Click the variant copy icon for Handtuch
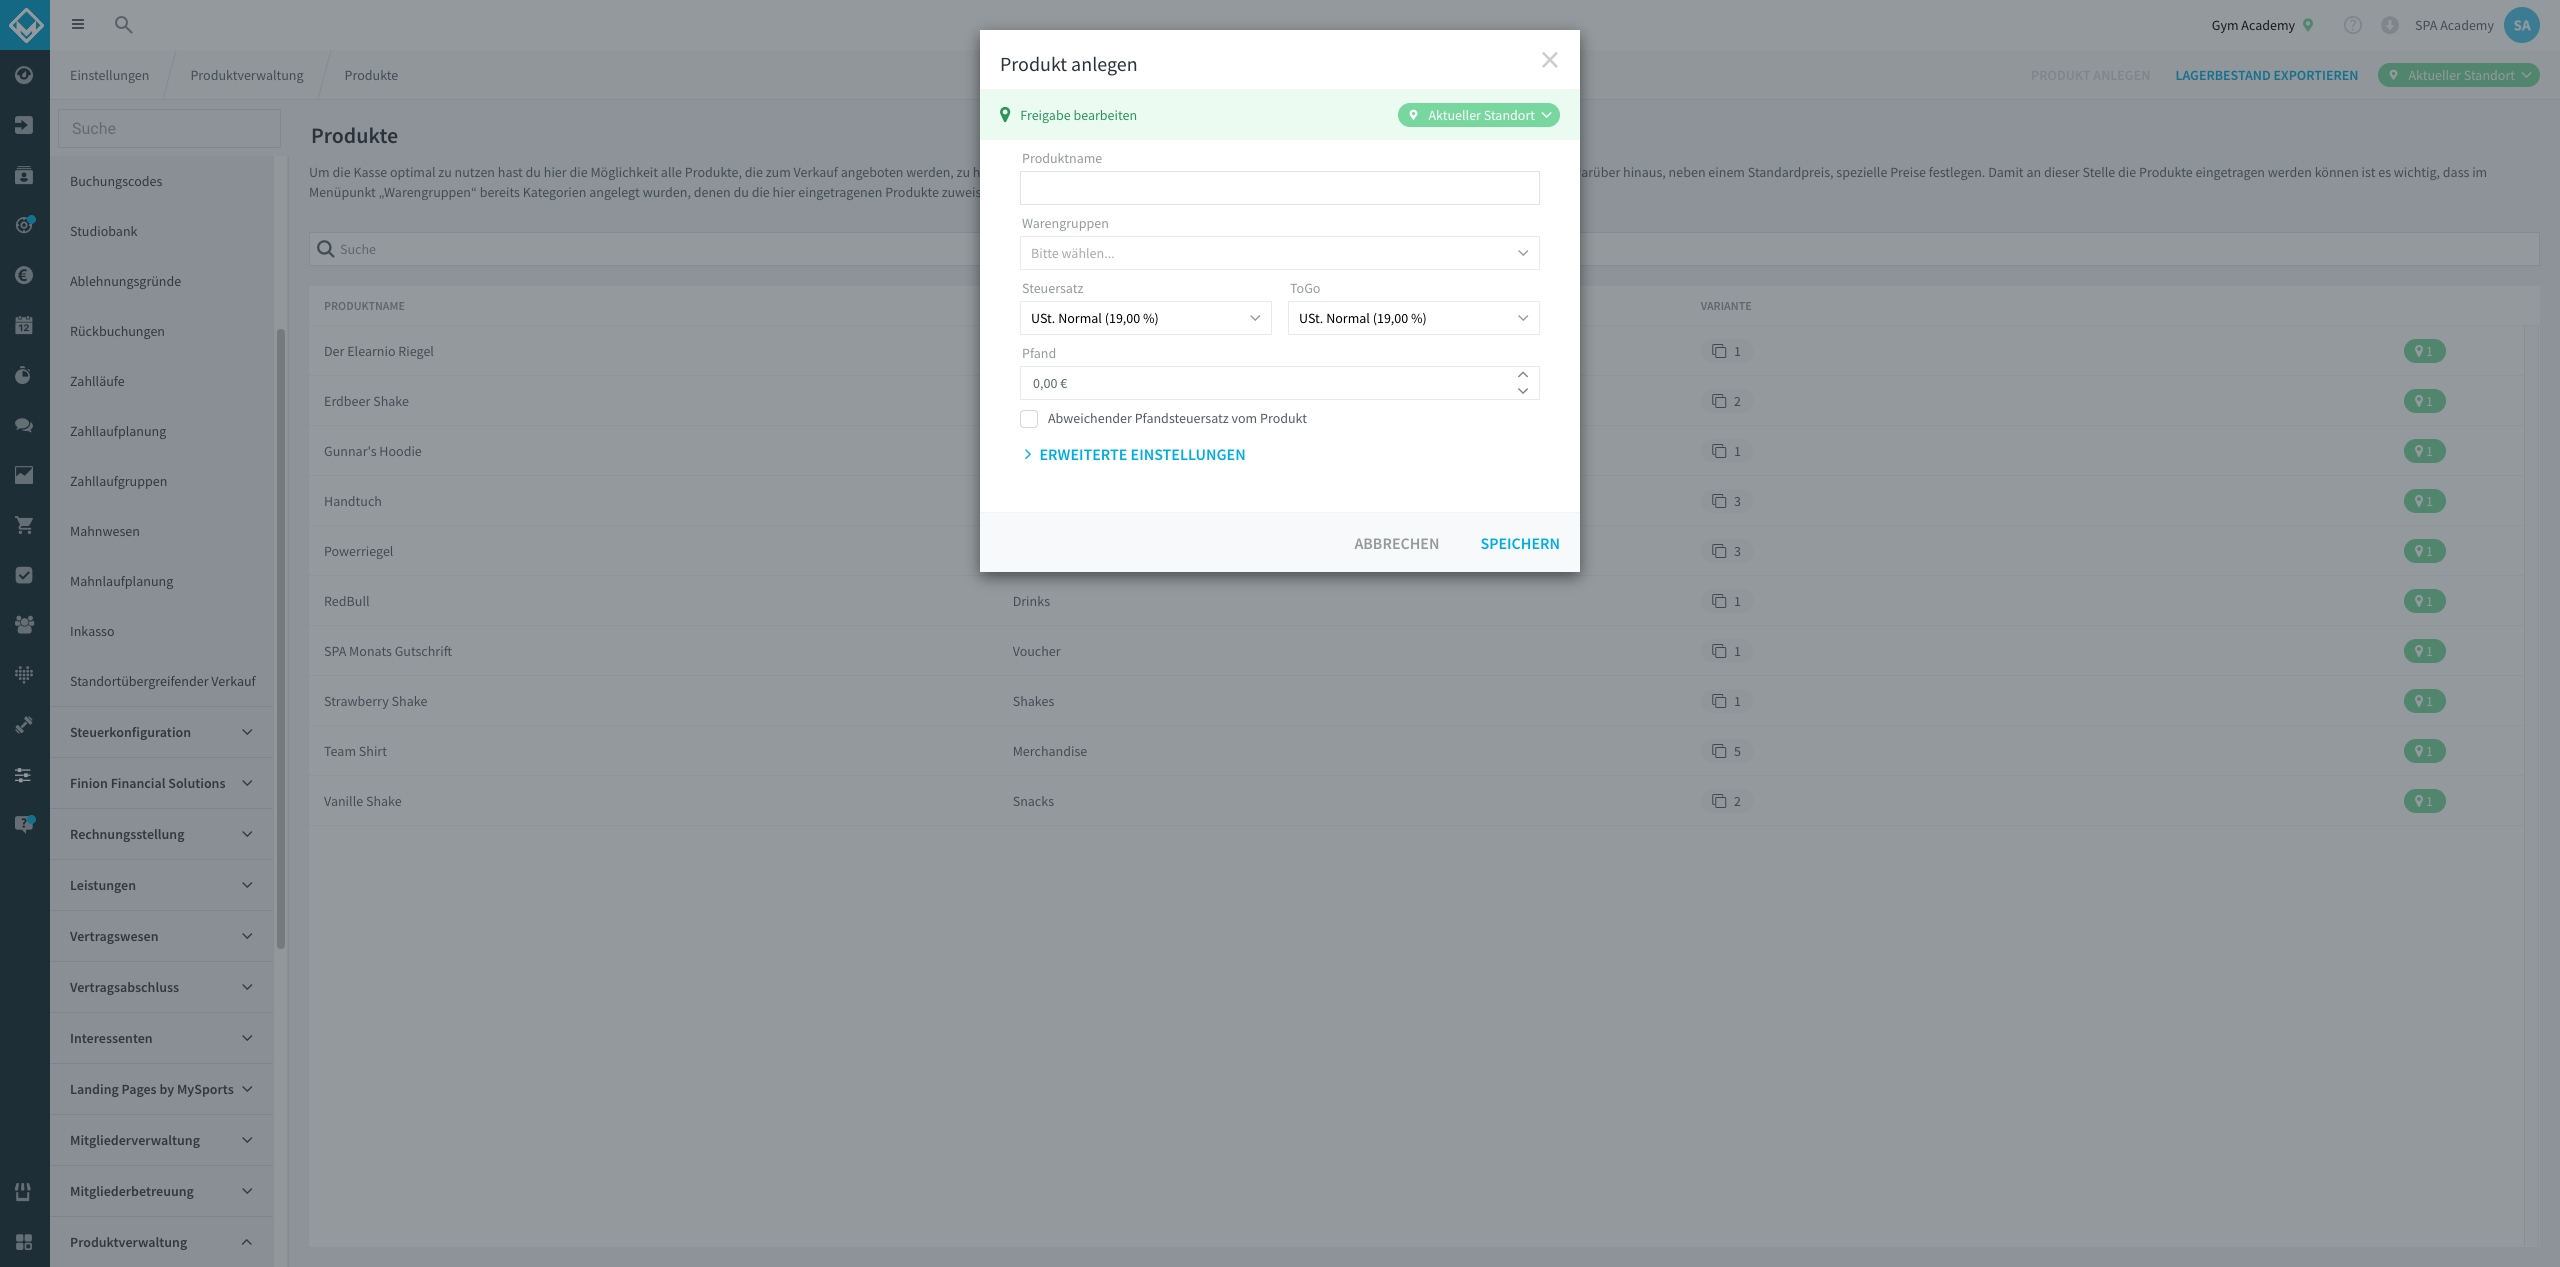The width and height of the screenshot is (2560, 1267). (1719, 501)
